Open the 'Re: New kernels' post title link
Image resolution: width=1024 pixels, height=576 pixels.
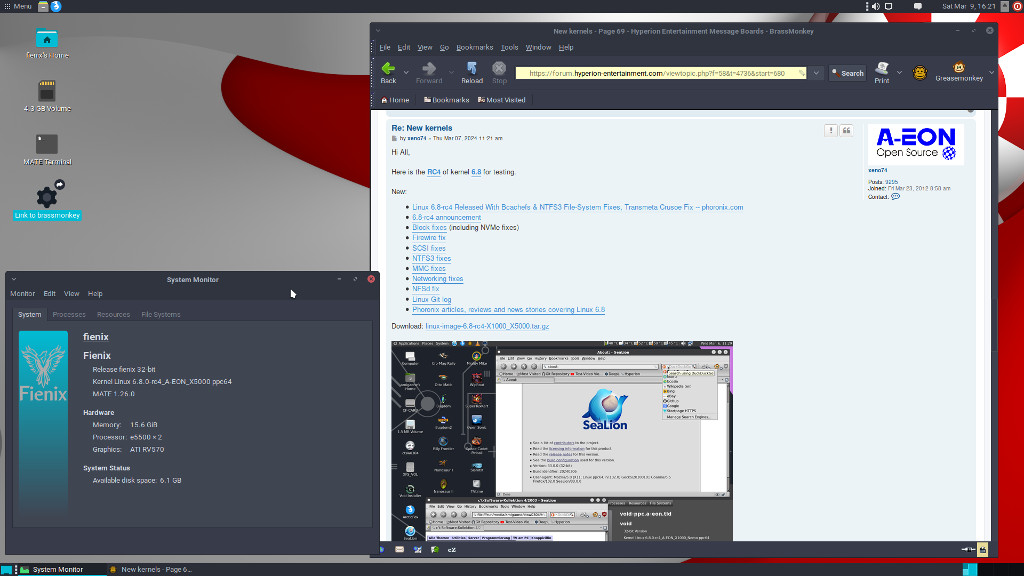(421, 128)
